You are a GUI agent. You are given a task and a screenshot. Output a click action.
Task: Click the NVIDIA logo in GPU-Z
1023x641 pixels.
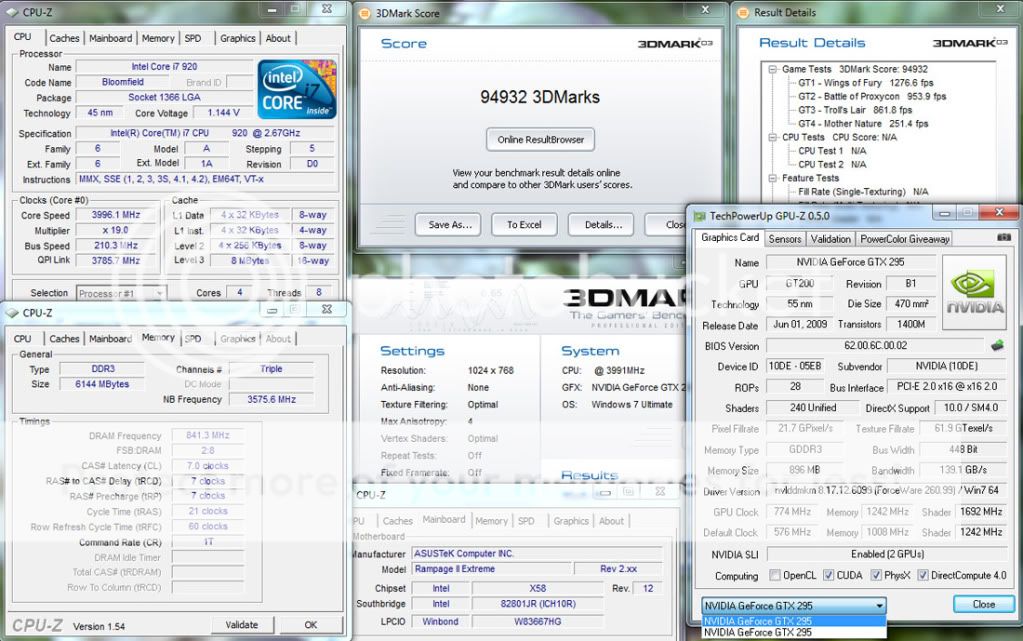pyautogui.click(x=975, y=292)
